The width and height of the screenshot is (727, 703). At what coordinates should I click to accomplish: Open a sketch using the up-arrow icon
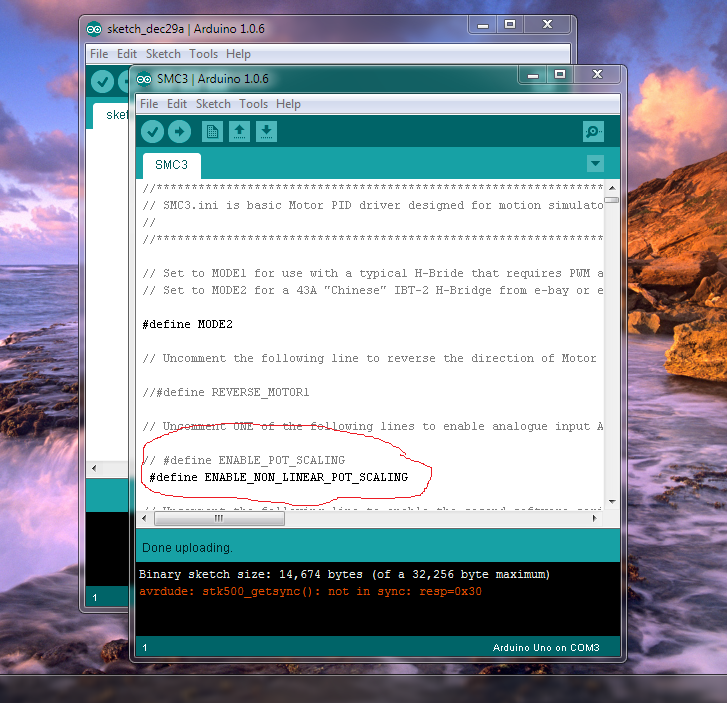click(239, 132)
